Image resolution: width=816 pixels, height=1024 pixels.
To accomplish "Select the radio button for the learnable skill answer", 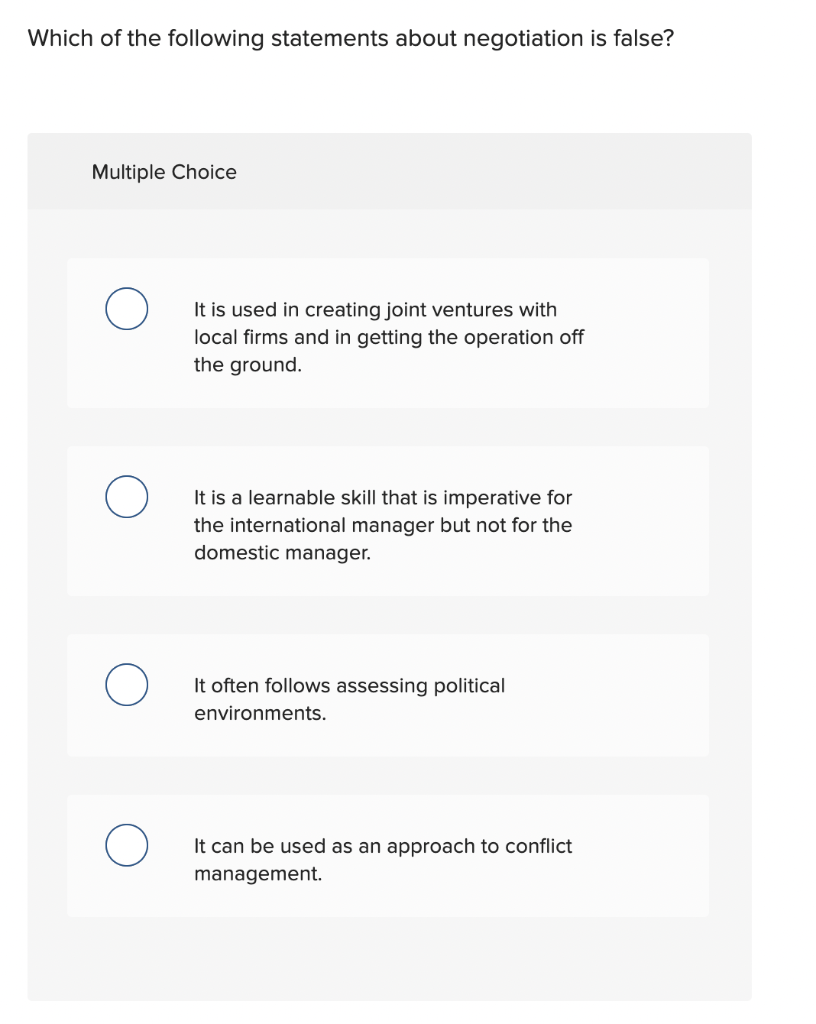I will pyautogui.click(x=126, y=494).
